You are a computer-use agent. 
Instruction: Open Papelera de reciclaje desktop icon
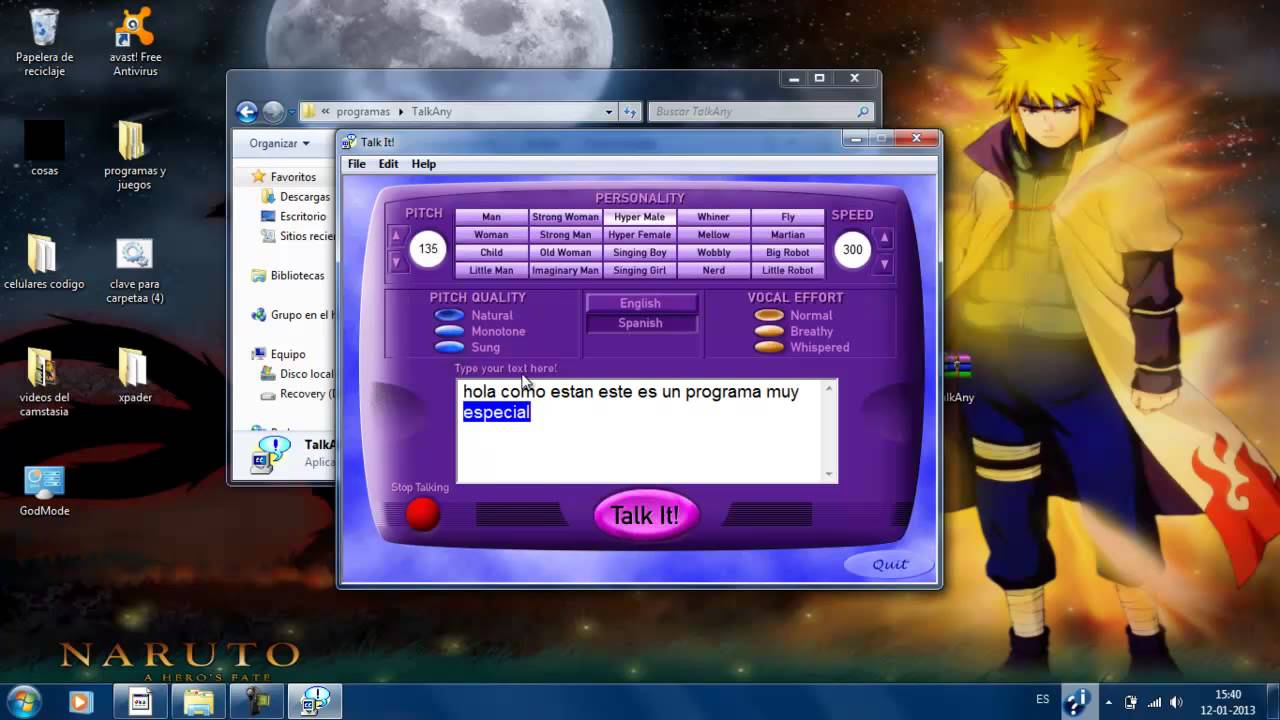tap(44, 42)
